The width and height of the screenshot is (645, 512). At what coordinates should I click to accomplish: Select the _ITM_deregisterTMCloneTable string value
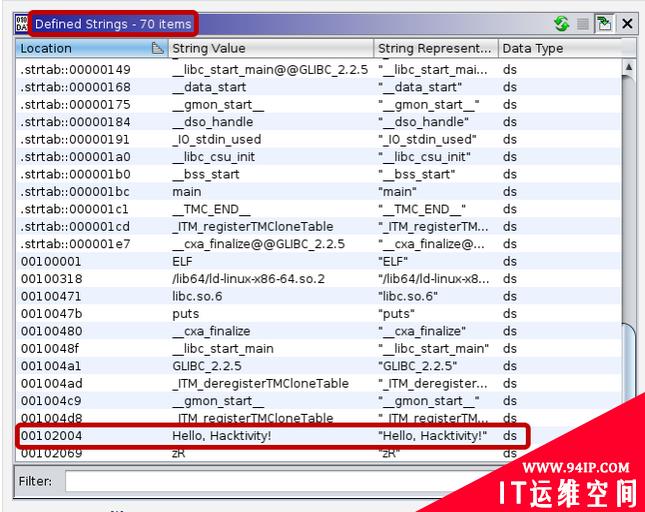[x=260, y=383]
